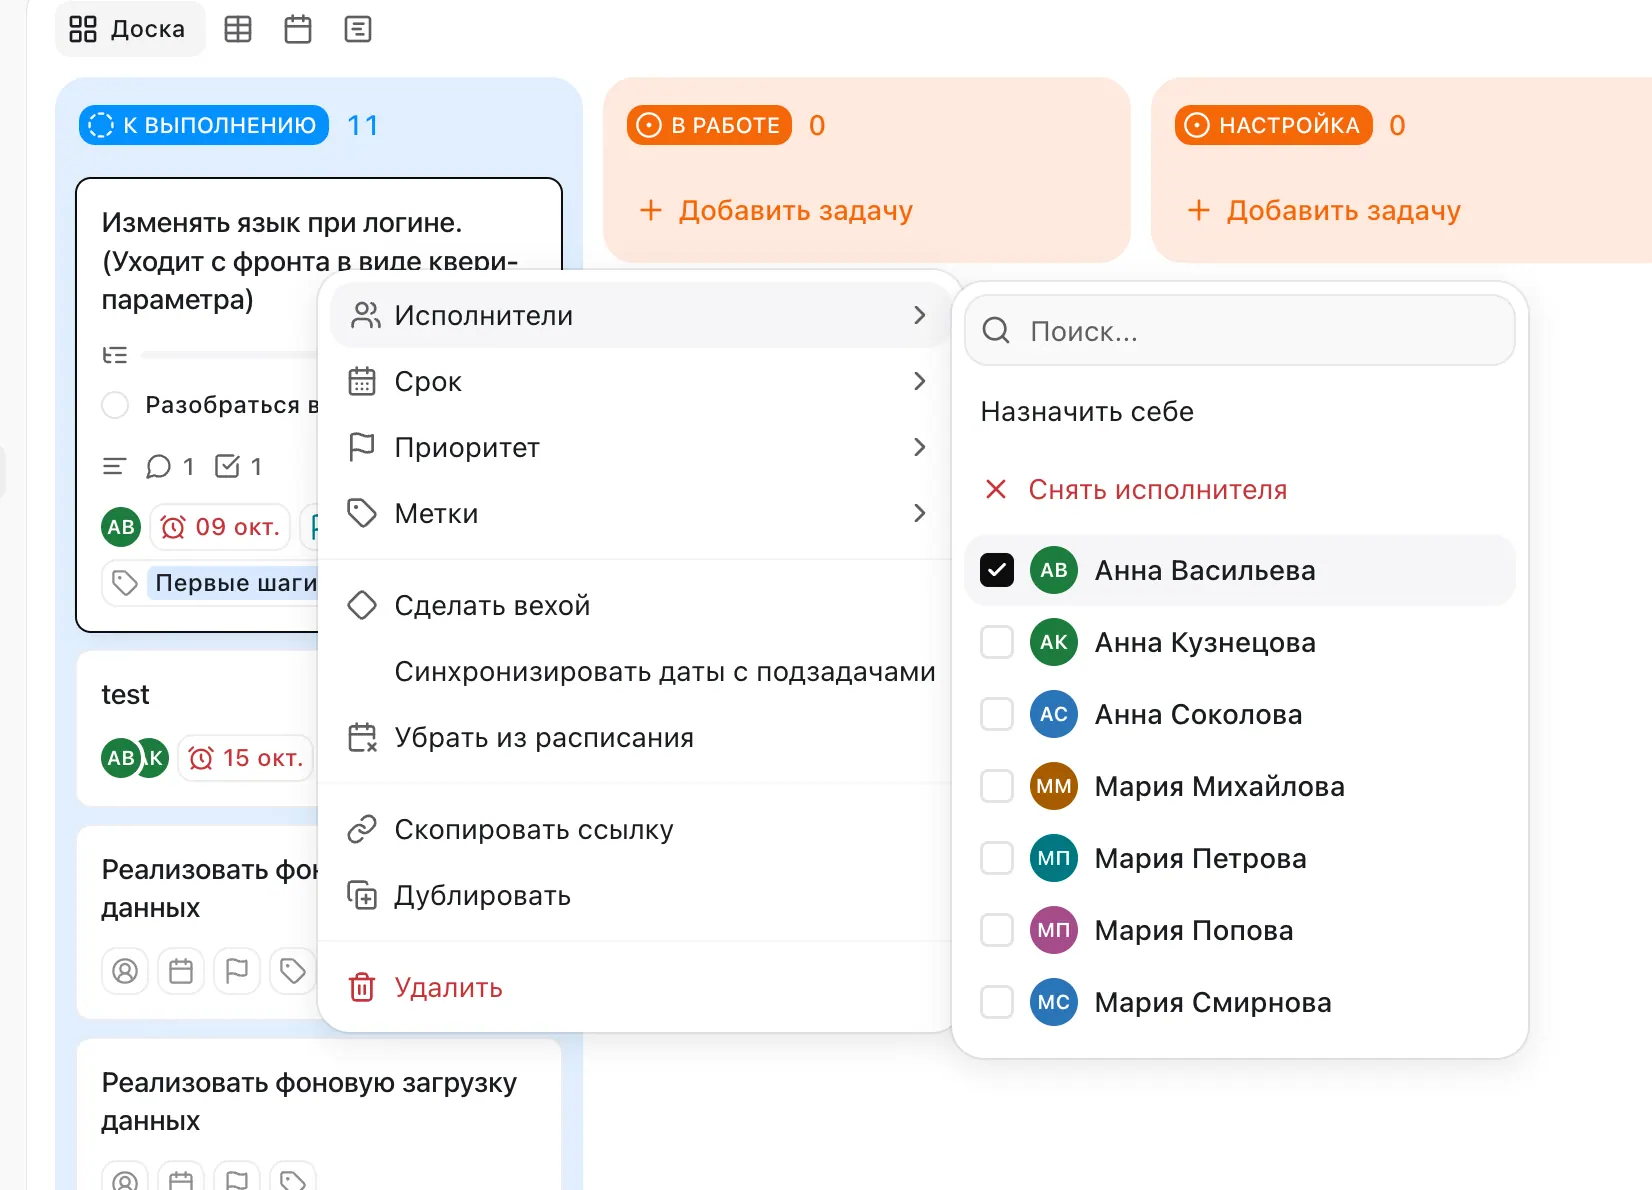This screenshot has height=1190, width=1652.
Task: Click the description lines icon on first card
Action: click(115, 466)
